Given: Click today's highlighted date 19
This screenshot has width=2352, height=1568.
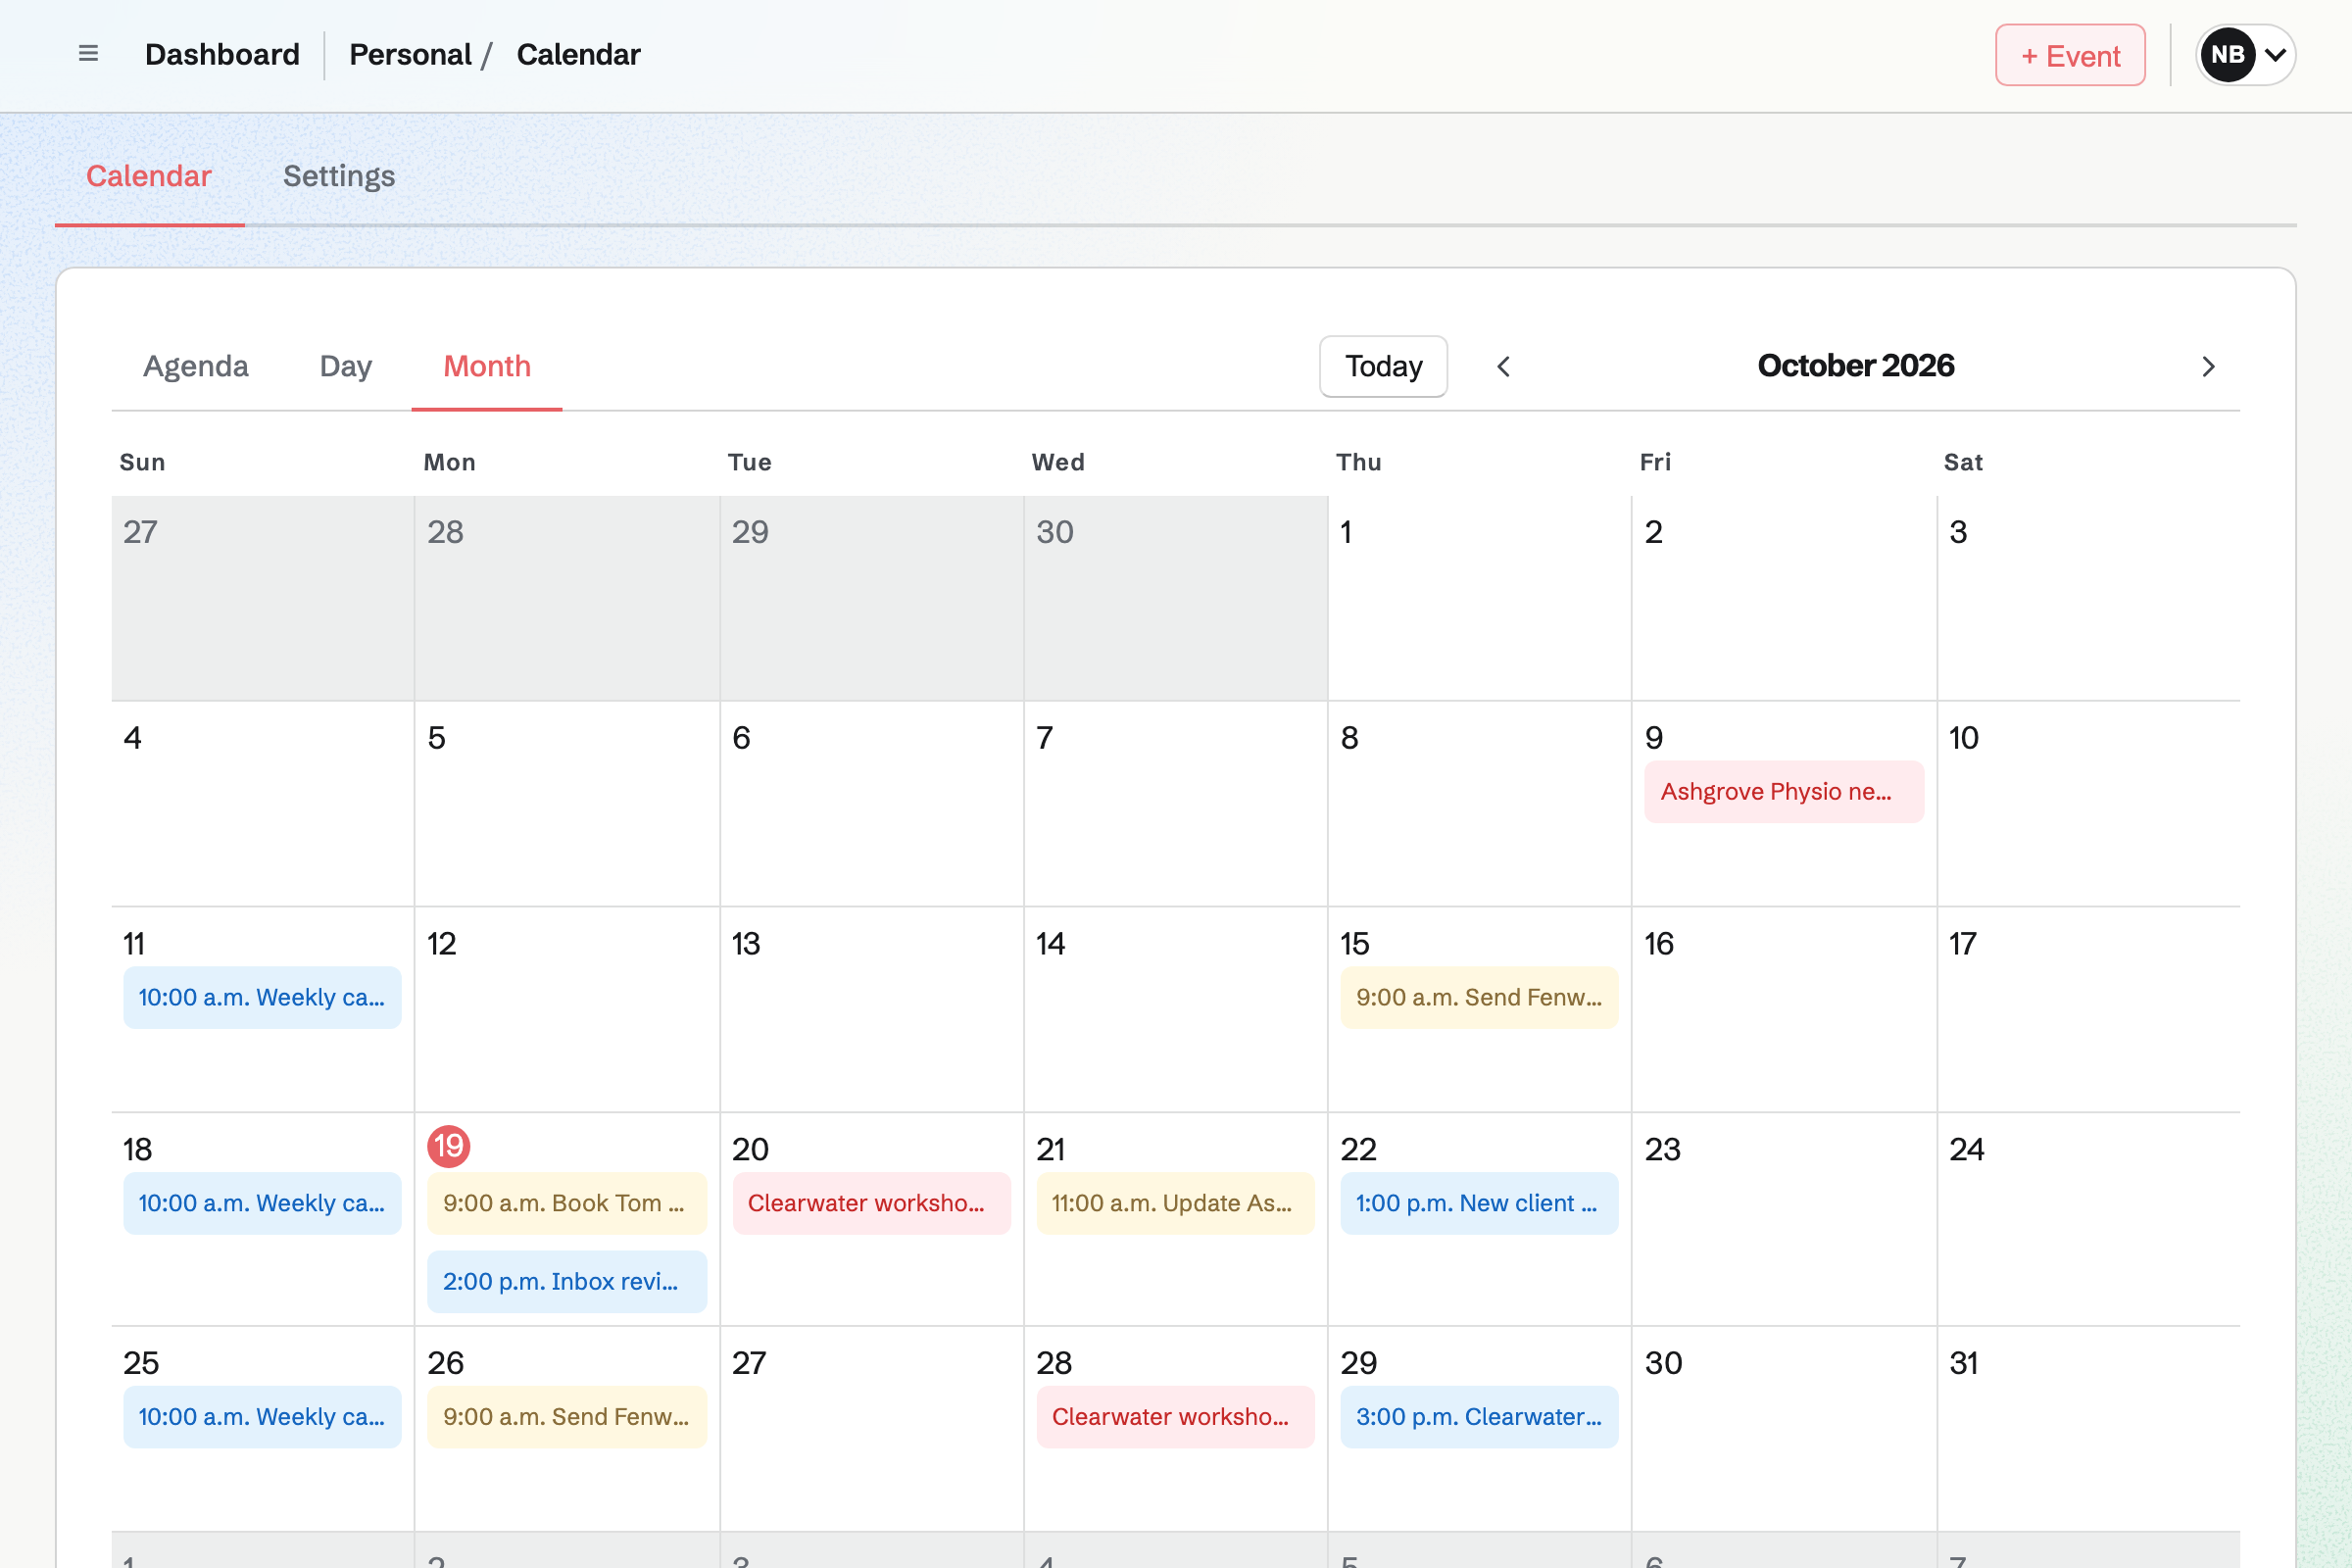Looking at the screenshot, I should coord(449,1146).
